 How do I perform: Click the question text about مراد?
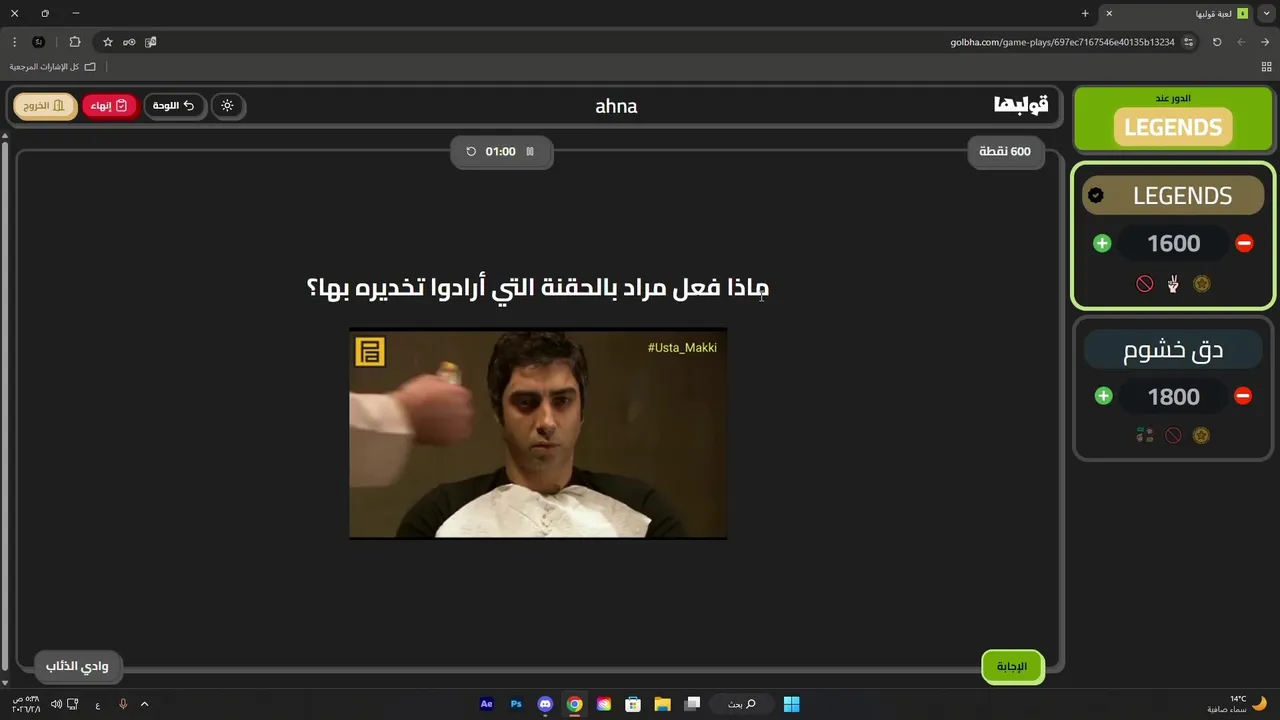[x=538, y=288]
